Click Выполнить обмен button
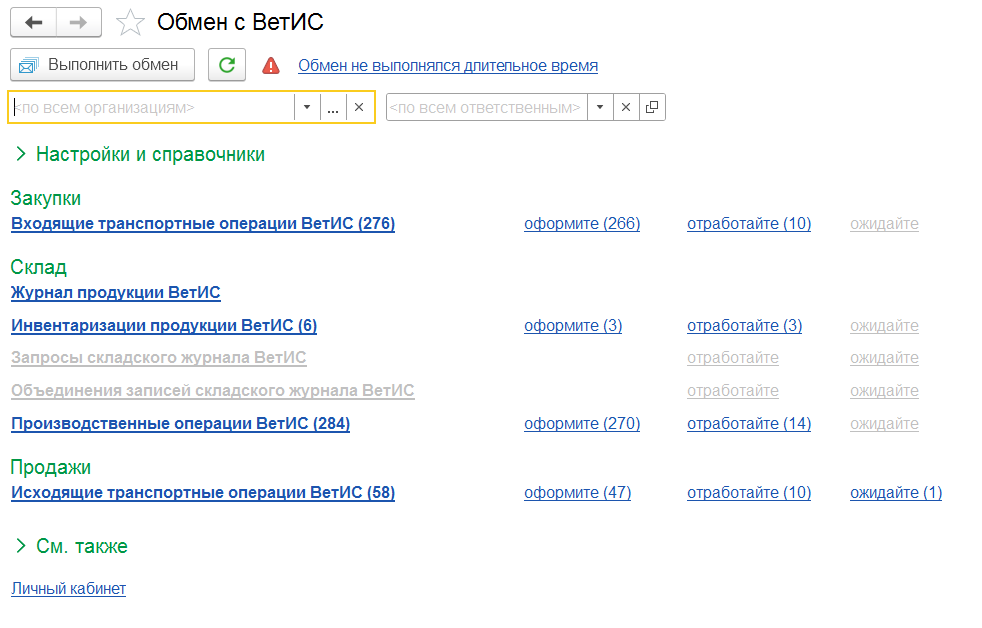This screenshot has height=628, width=982. [103, 65]
